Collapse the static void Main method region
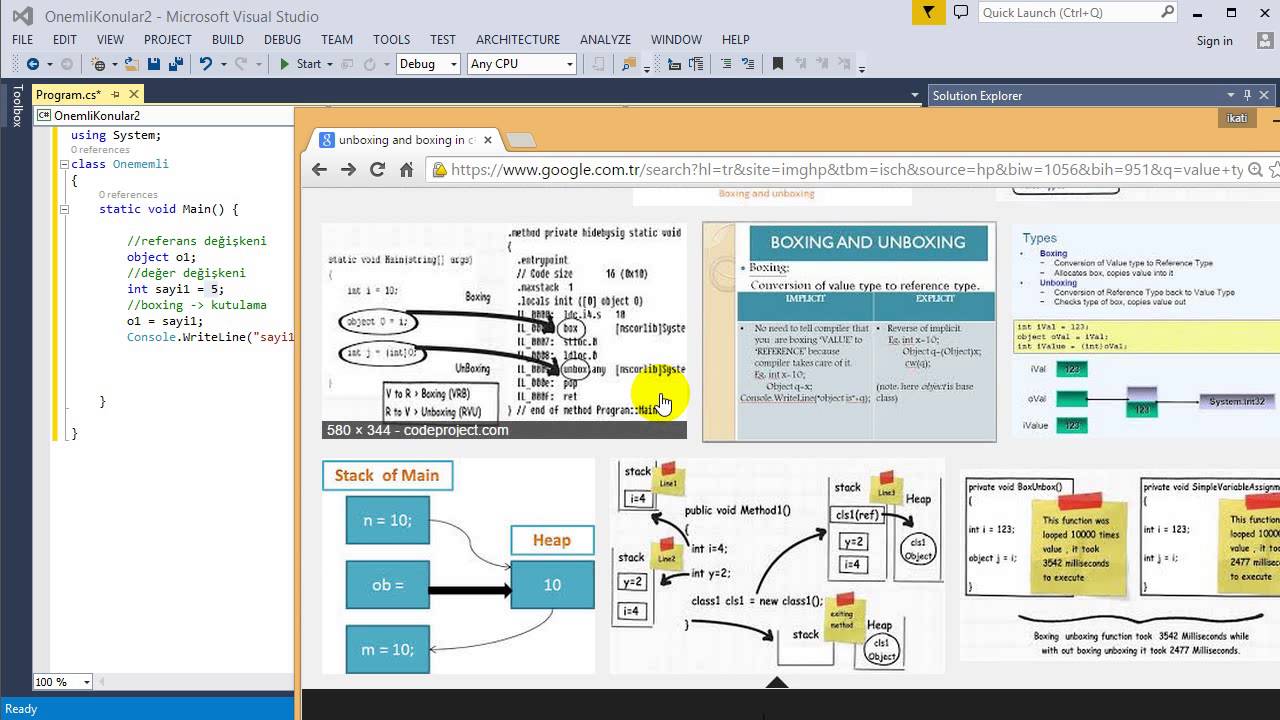Viewport: 1280px width, 720px height. click(64, 210)
